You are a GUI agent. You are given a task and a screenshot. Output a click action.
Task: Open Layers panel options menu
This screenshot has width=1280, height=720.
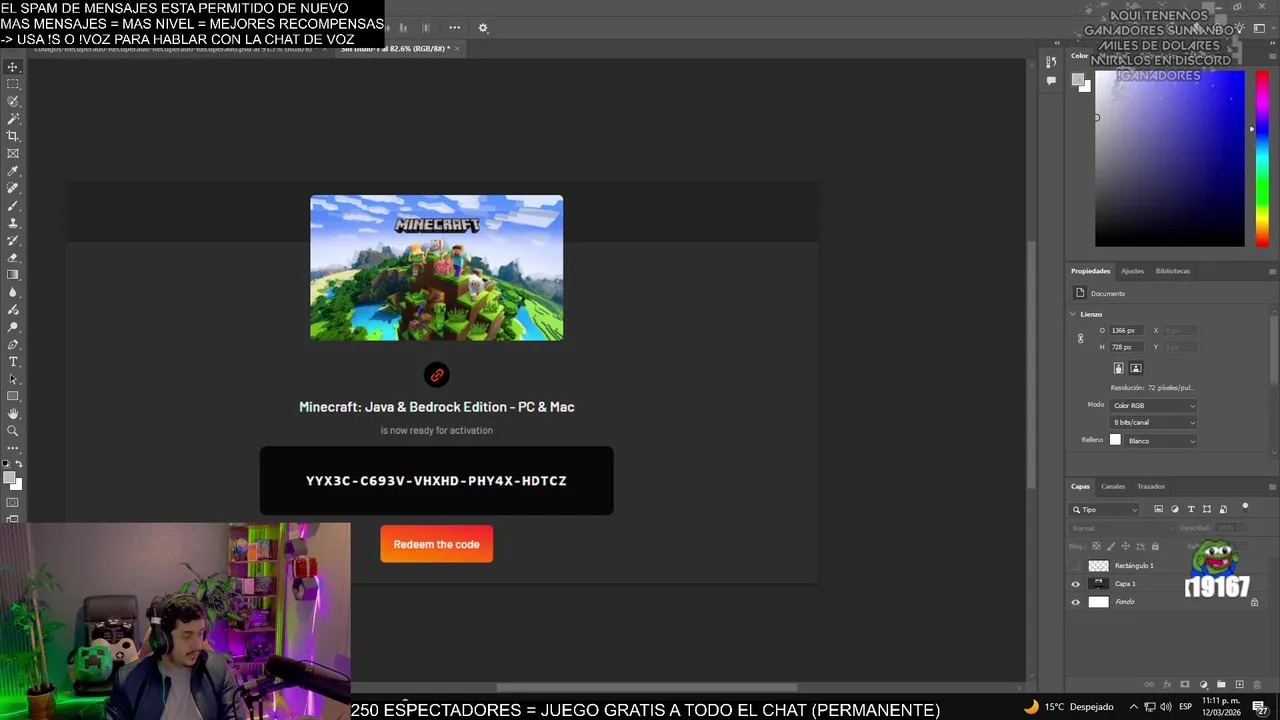[1272, 487]
